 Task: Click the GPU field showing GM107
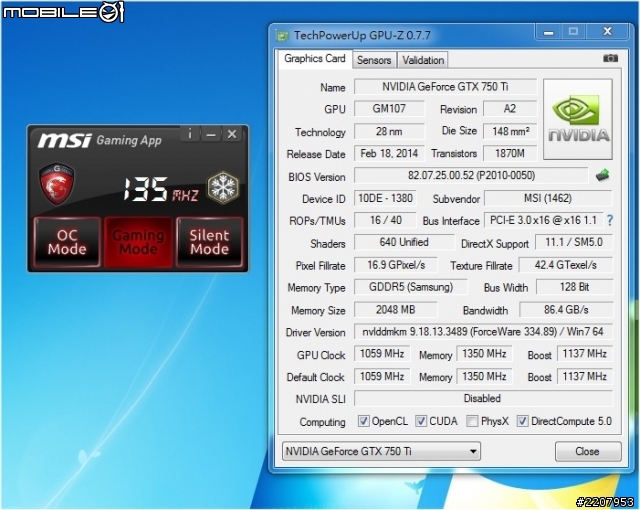[x=389, y=109]
